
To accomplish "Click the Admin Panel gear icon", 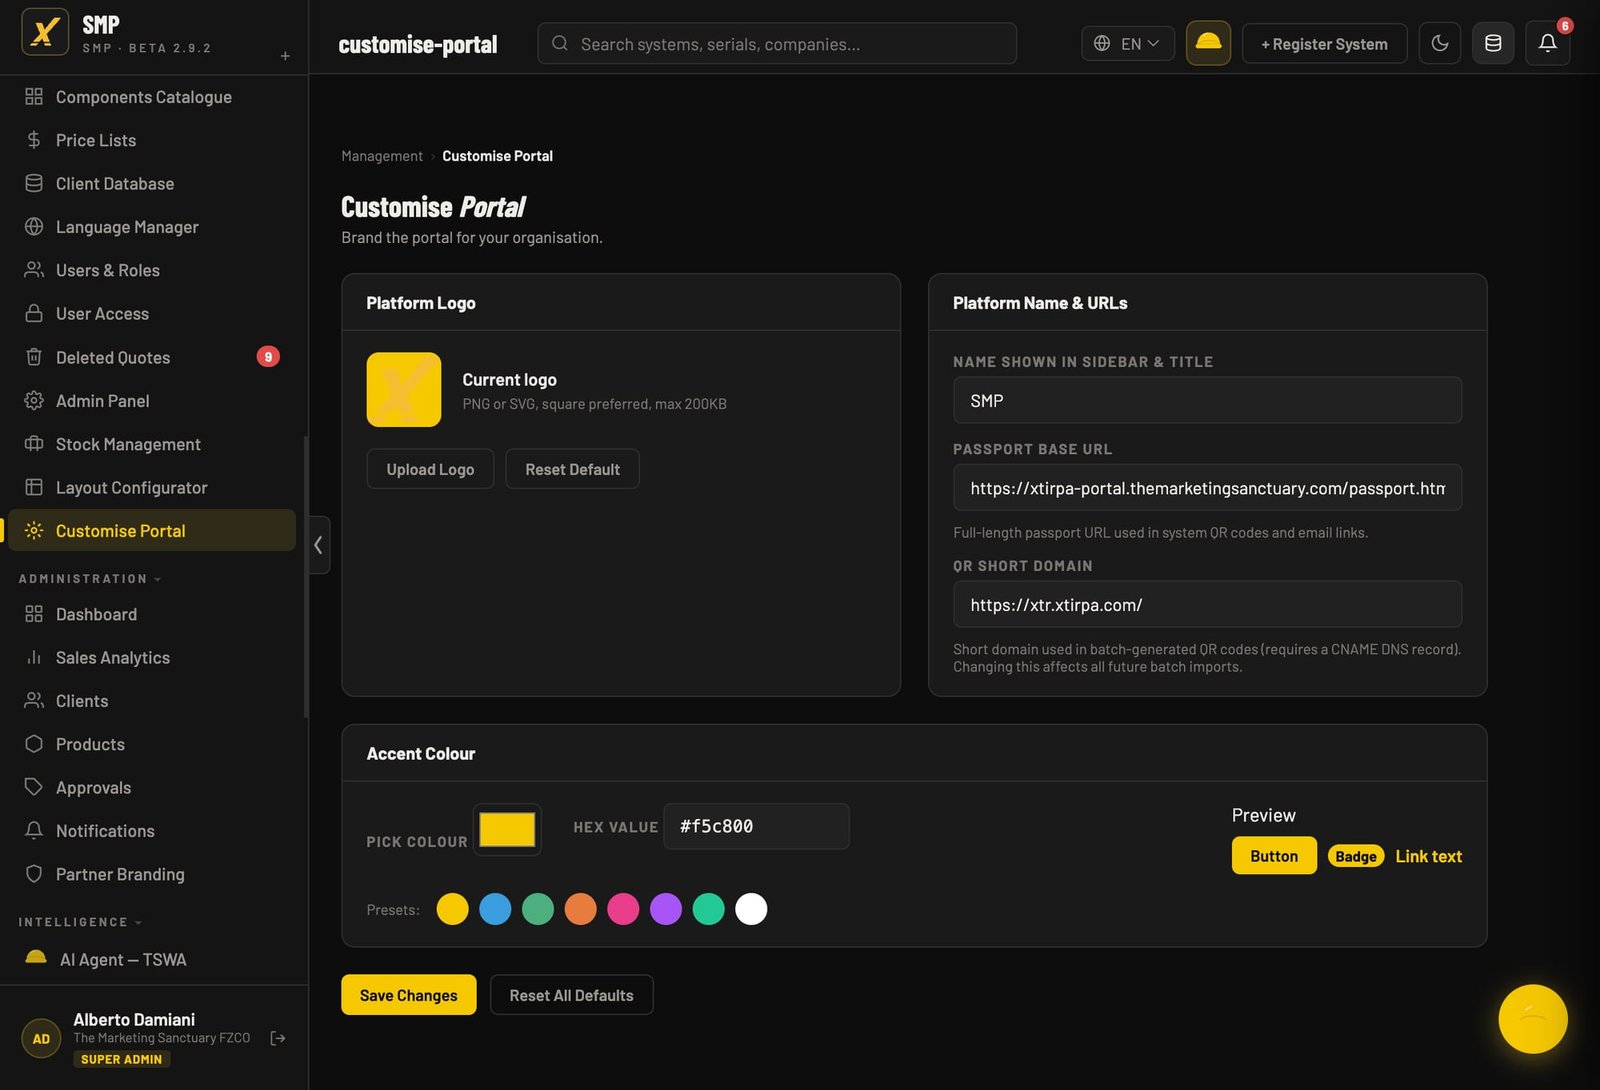I will coord(34,401).
